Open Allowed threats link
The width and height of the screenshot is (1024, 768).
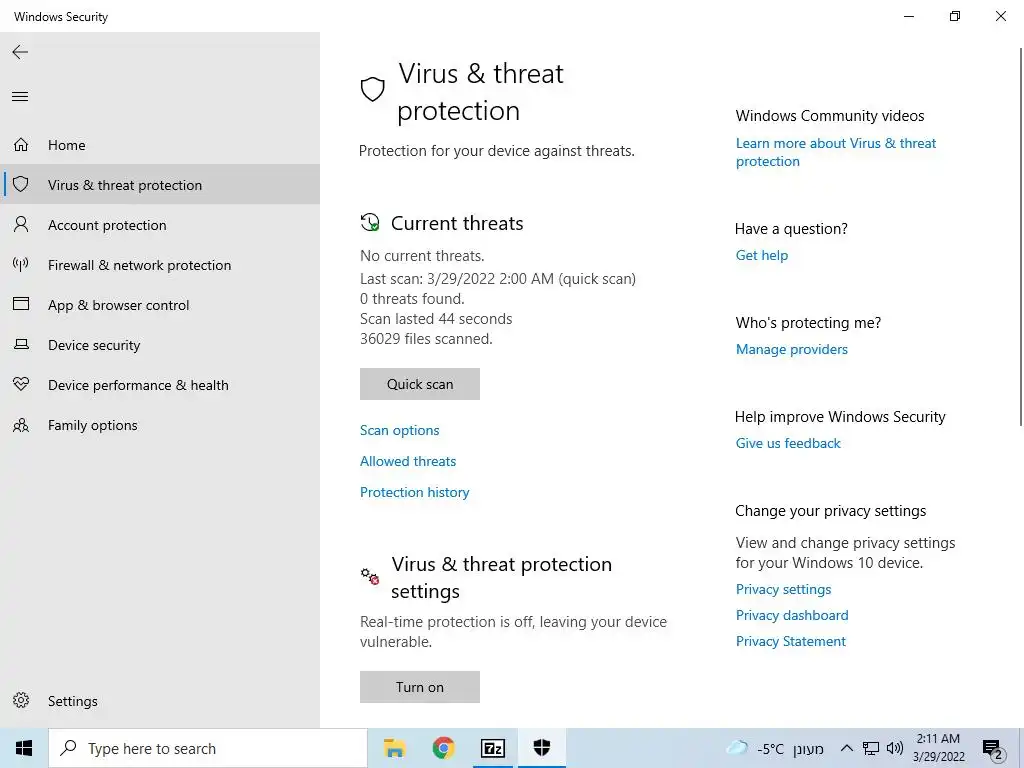408,461
